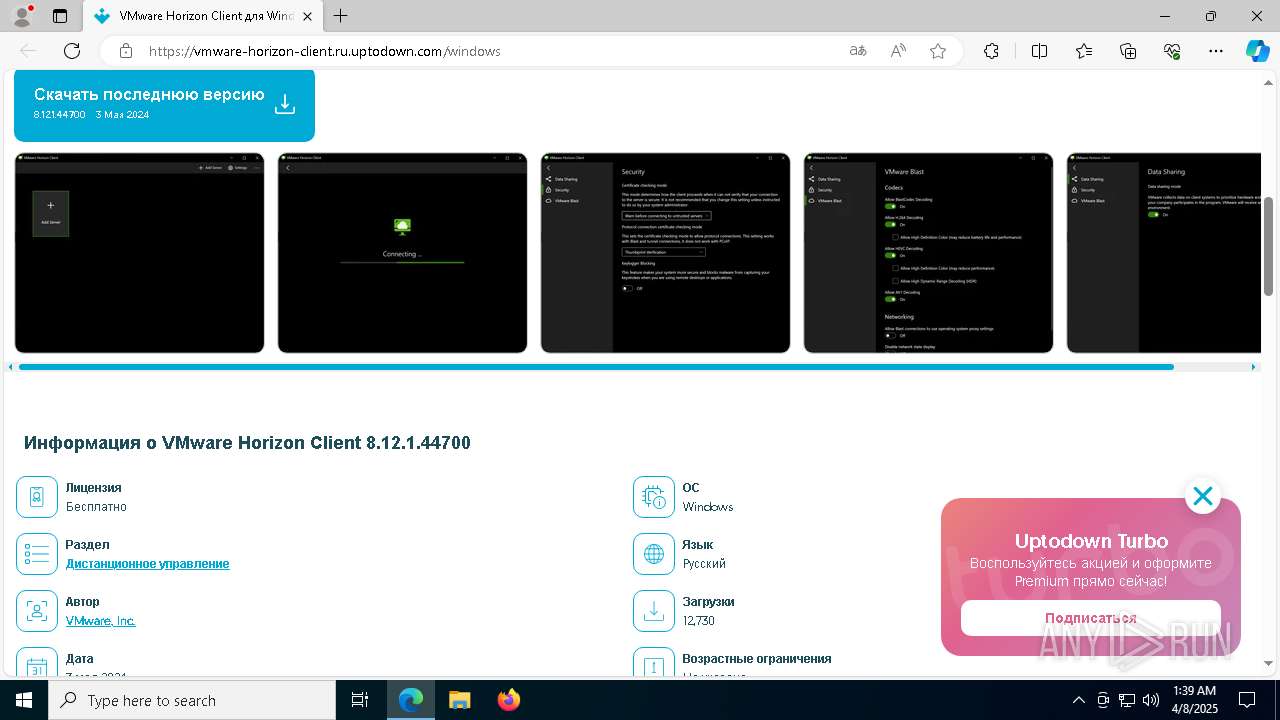Click the screenshot gallery horizontal scrollbar
This screenshot has width=1280, height=720.
click(x=596, y=367)
